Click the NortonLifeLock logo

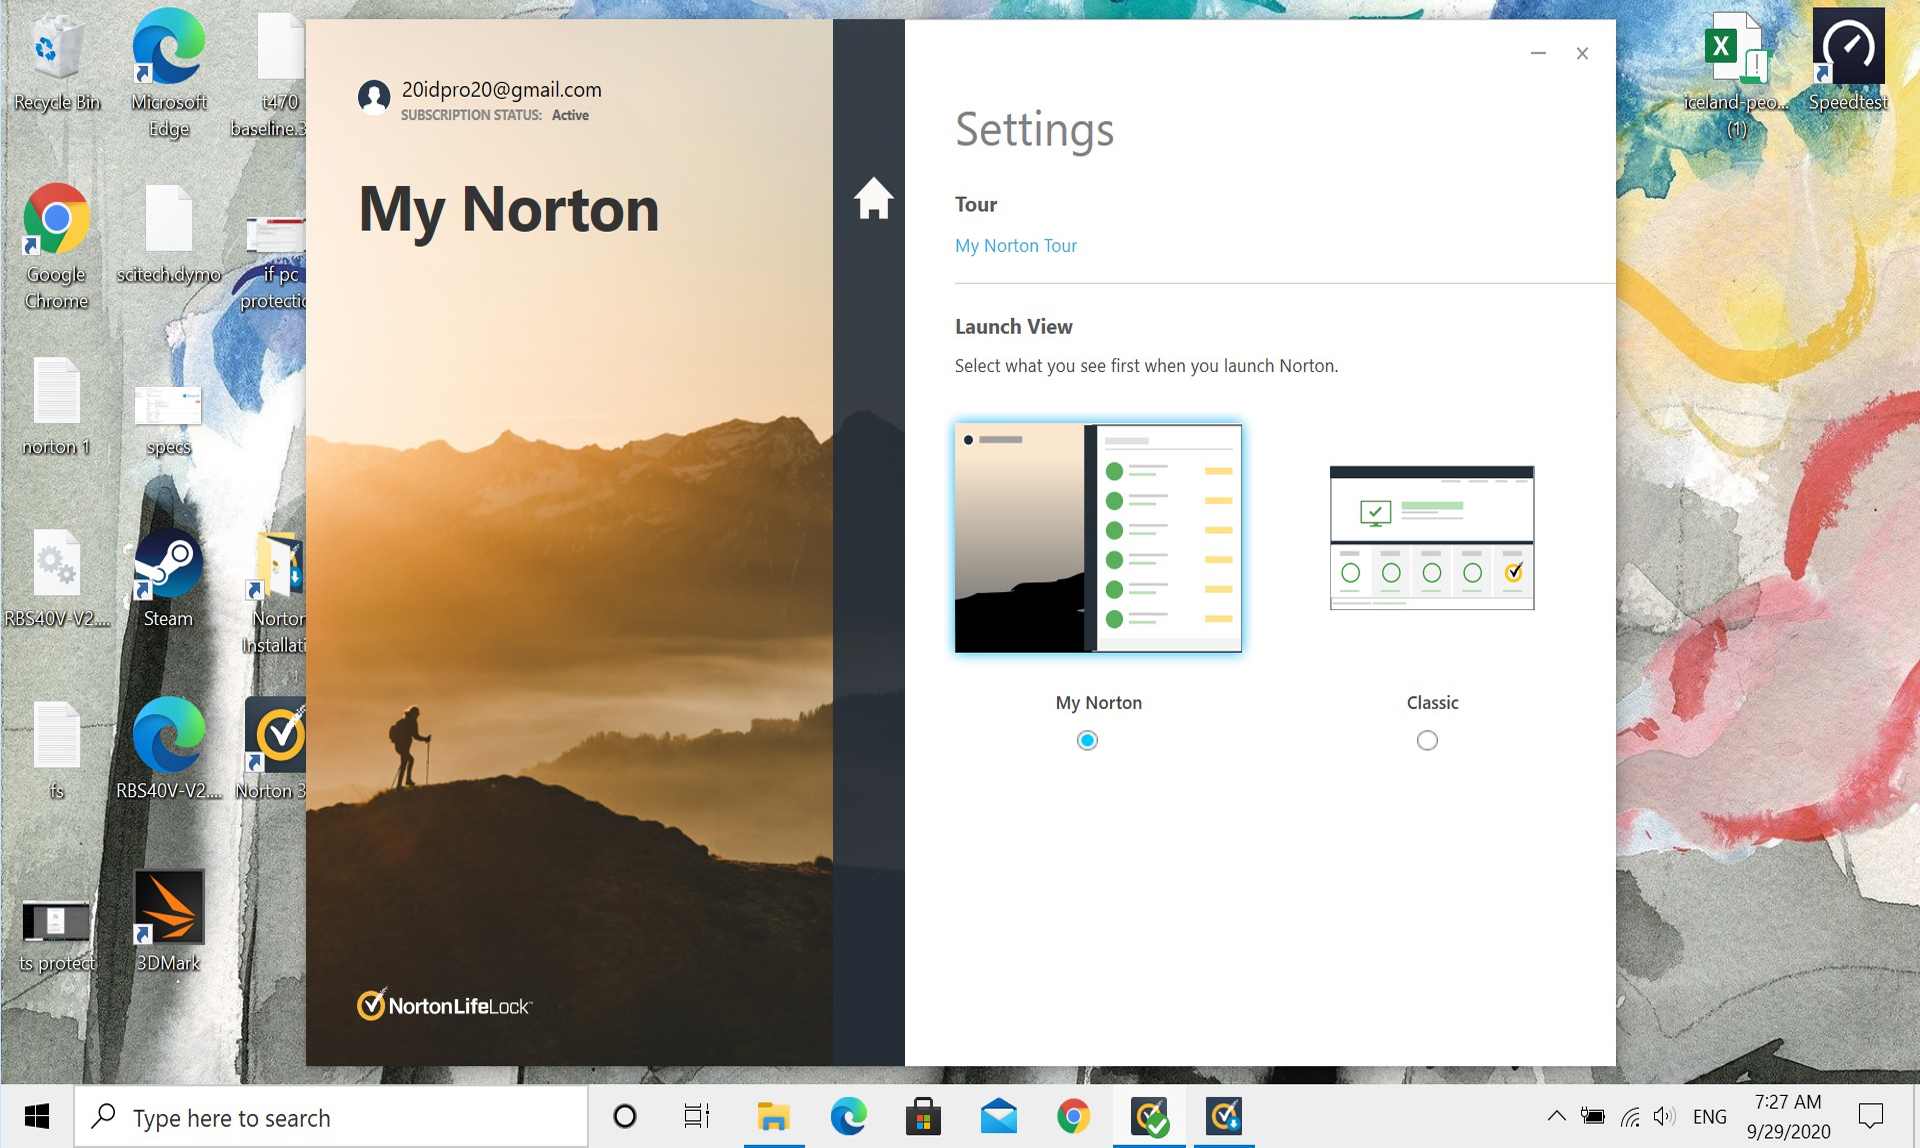(444, 1004)
